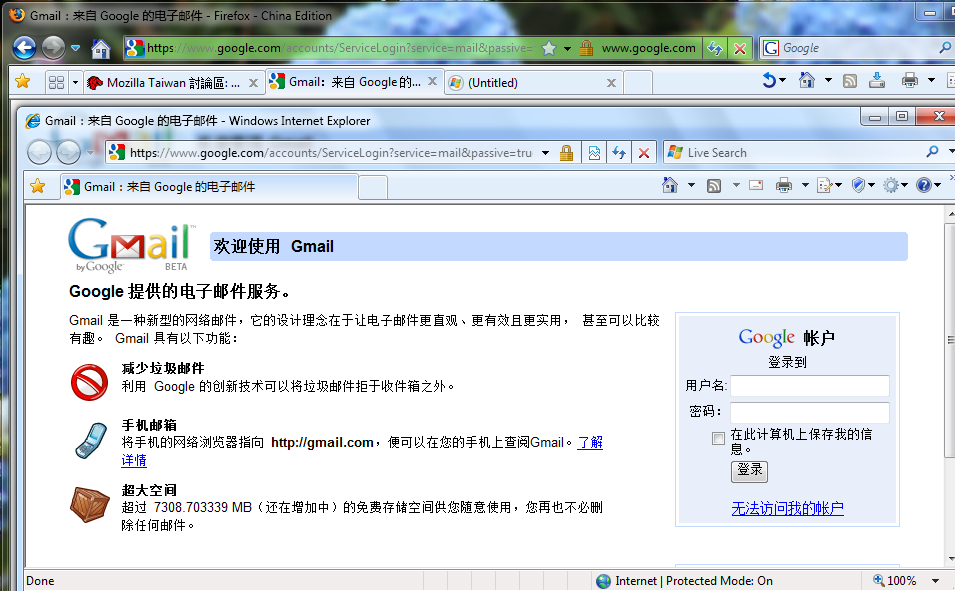Click Internet Explorer Feeds RSS icon
Viewport: 958px width, 591px height.
tap(714, 185)
